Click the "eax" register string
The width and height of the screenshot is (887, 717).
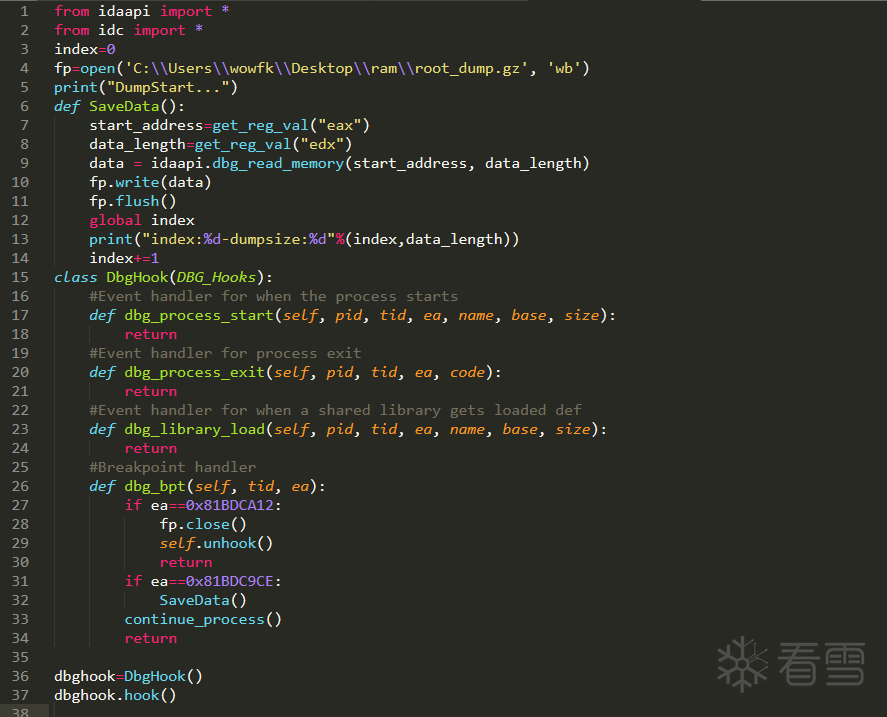point(339,126)
